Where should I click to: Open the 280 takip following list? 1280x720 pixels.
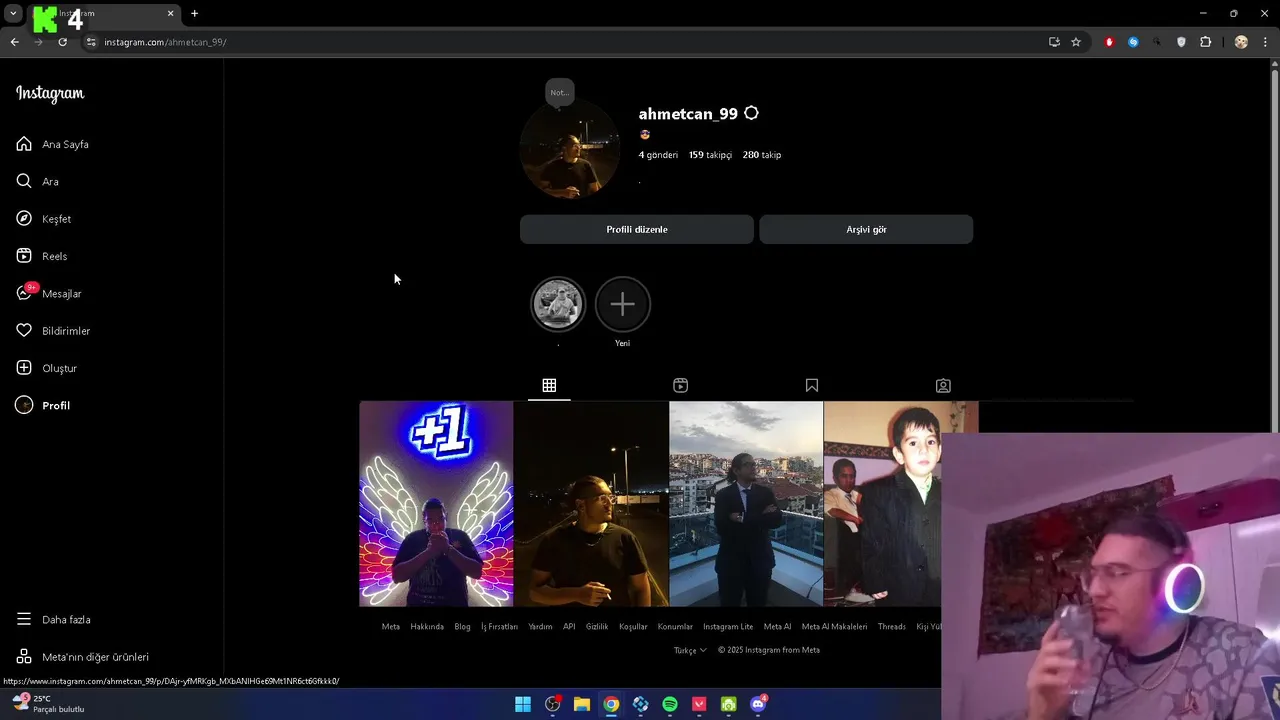click(x=762, y=155)
